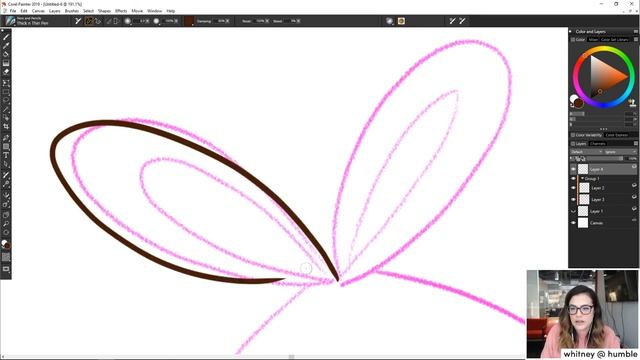The height and width of the screenshot is (360, 640).
Task: Open Layers panel options menu
Action: coord(636,144)
